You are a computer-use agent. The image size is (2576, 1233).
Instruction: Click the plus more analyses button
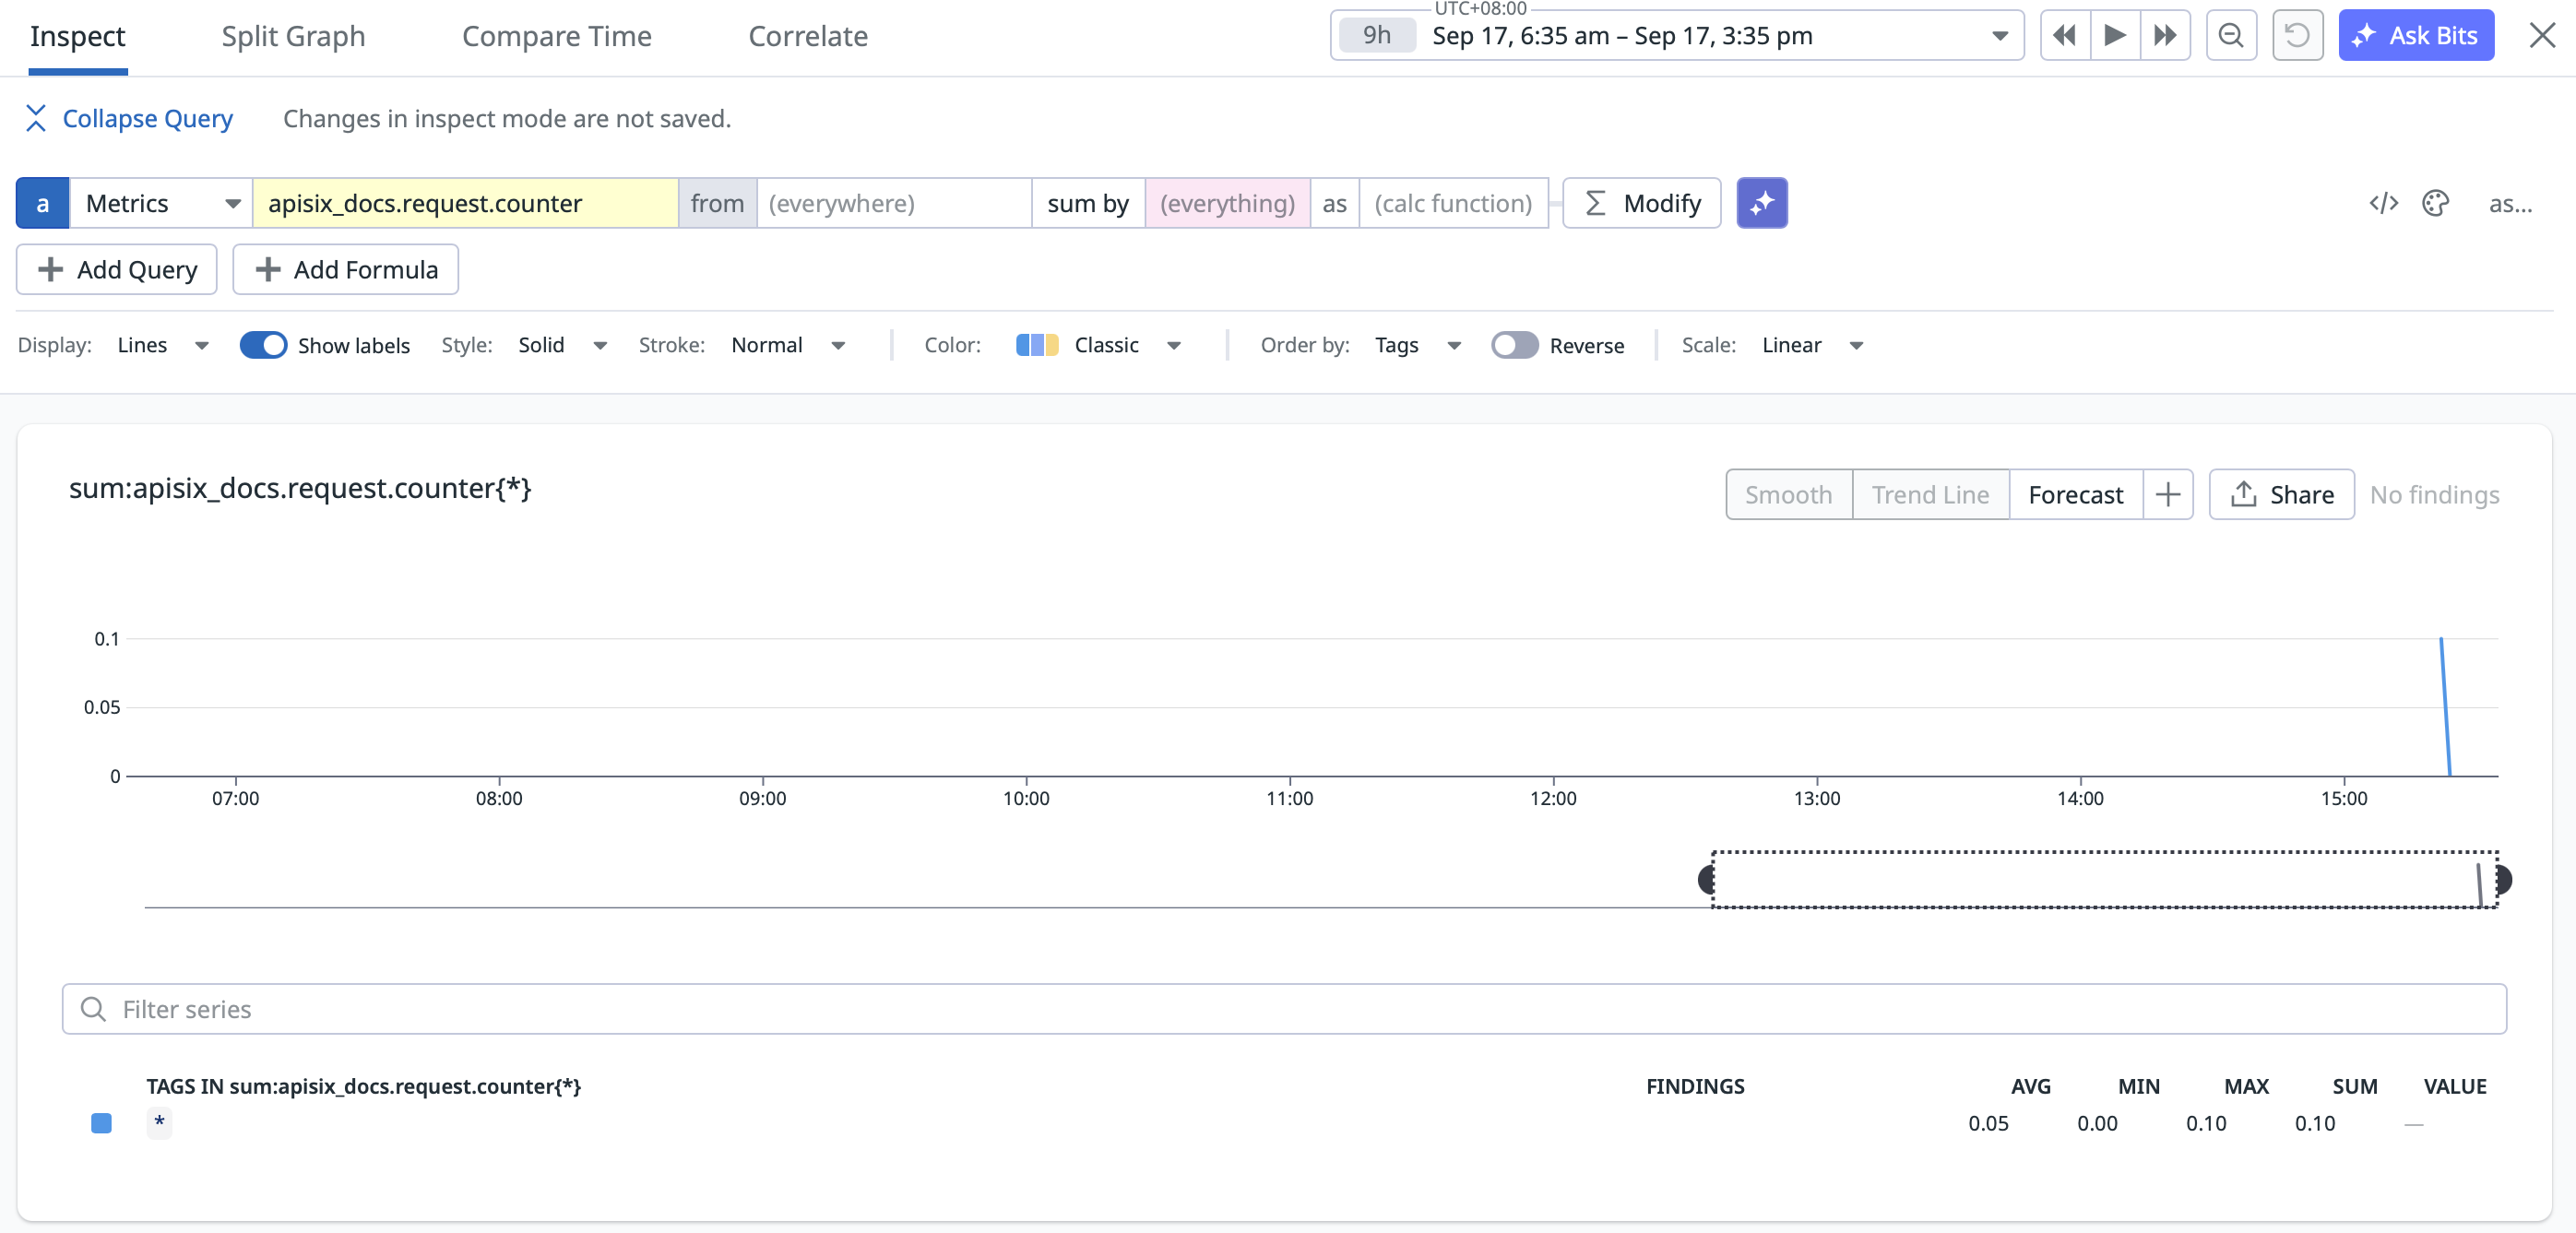(x=2167, y=494)
